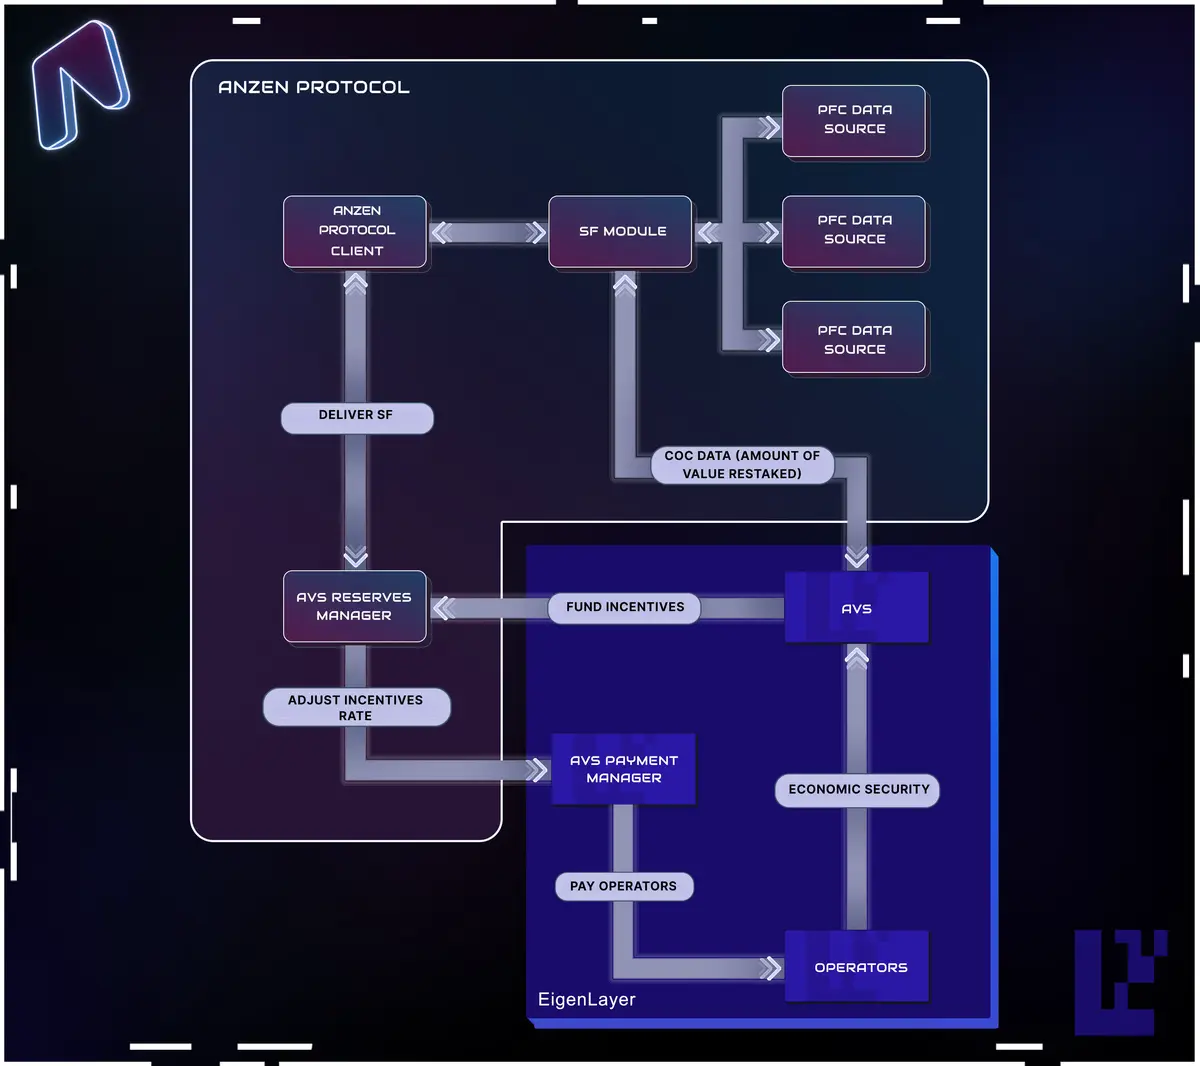
Task: Select the AVS Payment Manager box
Action: pos(623,769)
